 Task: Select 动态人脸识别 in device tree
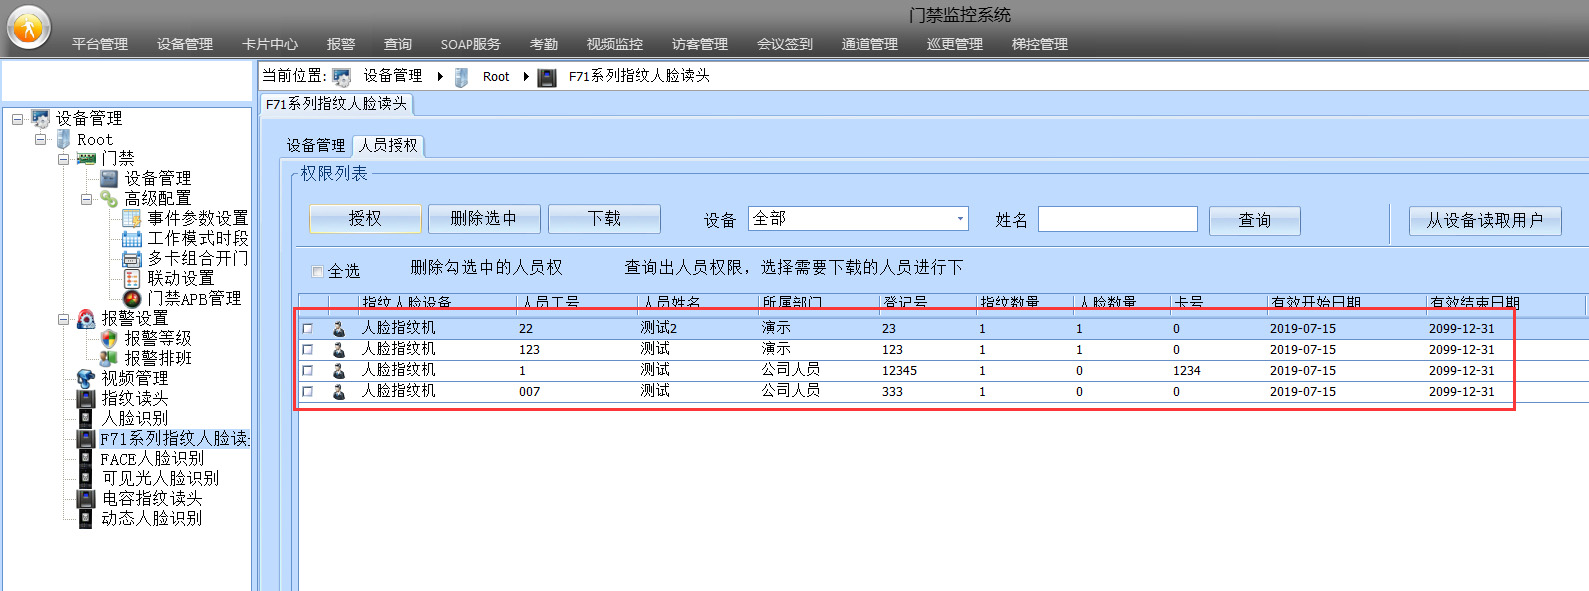tap(151, 518)
